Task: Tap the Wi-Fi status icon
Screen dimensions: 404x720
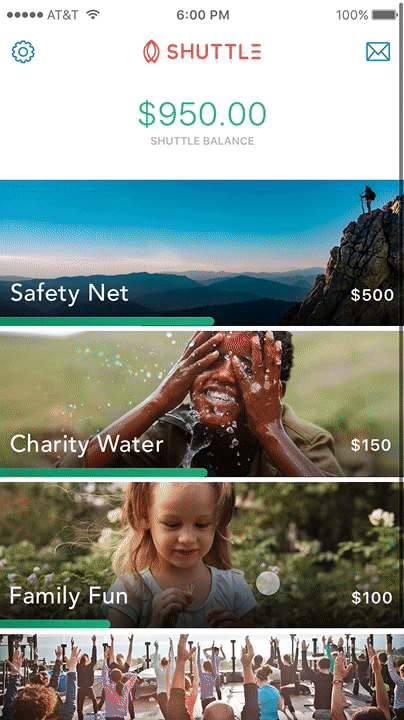Action: [x=93, y=15]
